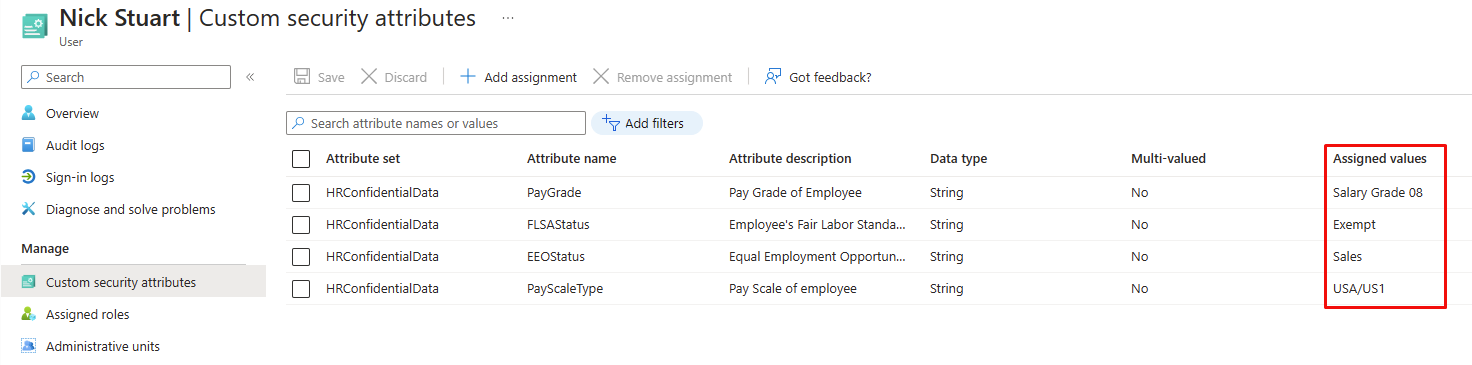Click the Remove assignment button
Screen dimensions: 1472x365
[x=663, y=77]
